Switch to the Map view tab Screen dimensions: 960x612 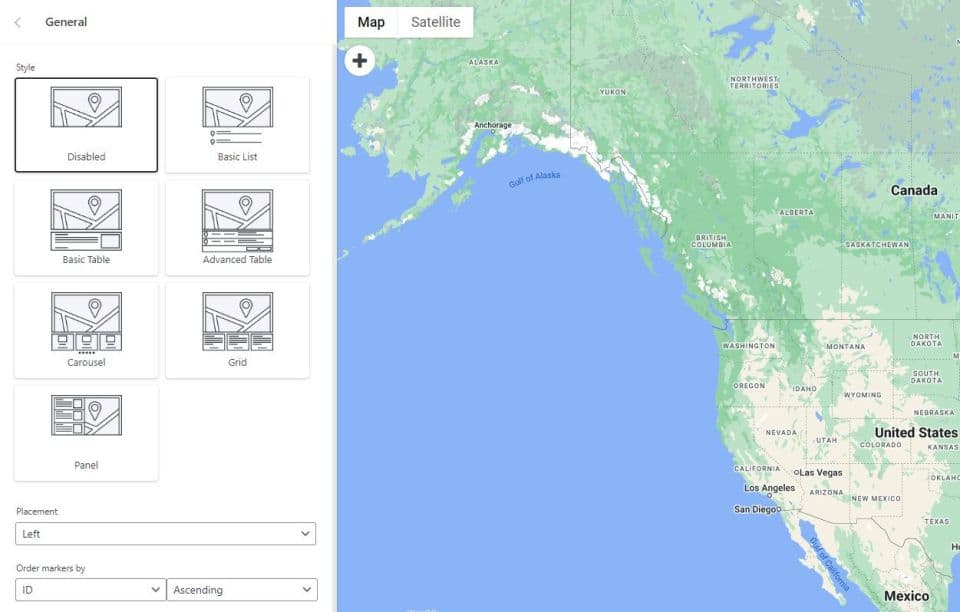point(371,22)
